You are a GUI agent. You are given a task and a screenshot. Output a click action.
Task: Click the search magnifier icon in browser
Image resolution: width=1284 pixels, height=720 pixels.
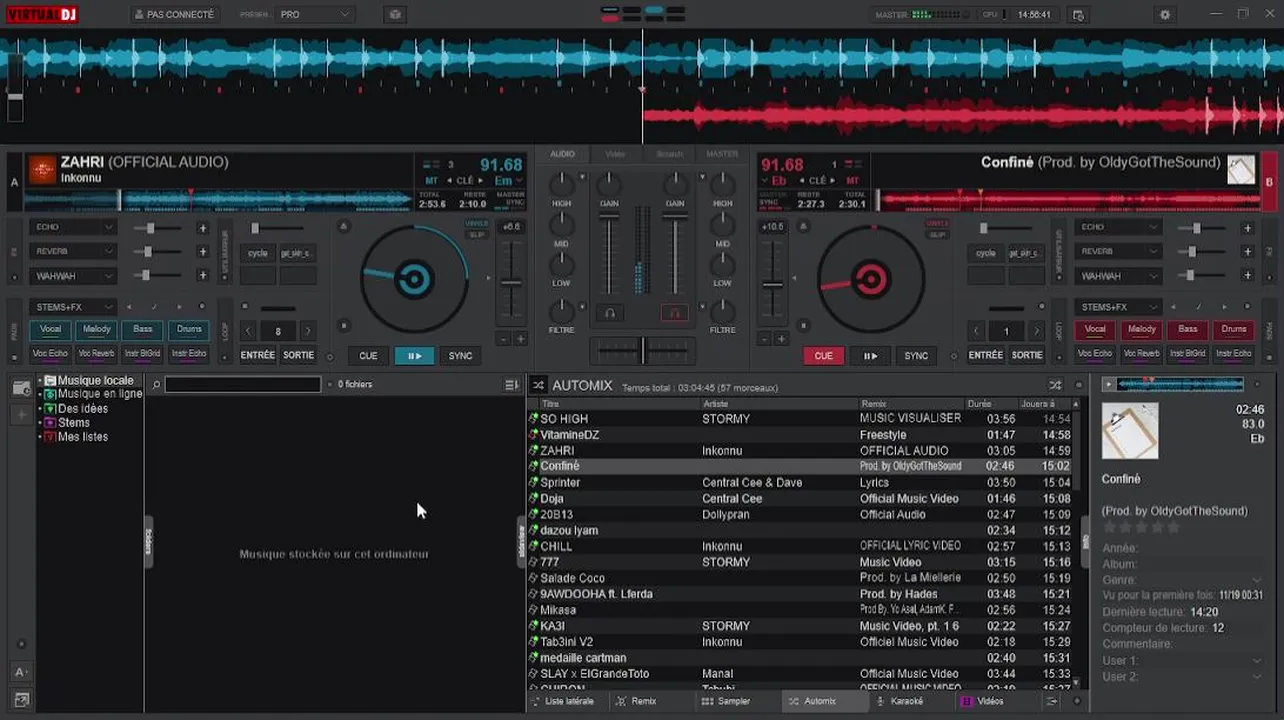tap(156, 384)
